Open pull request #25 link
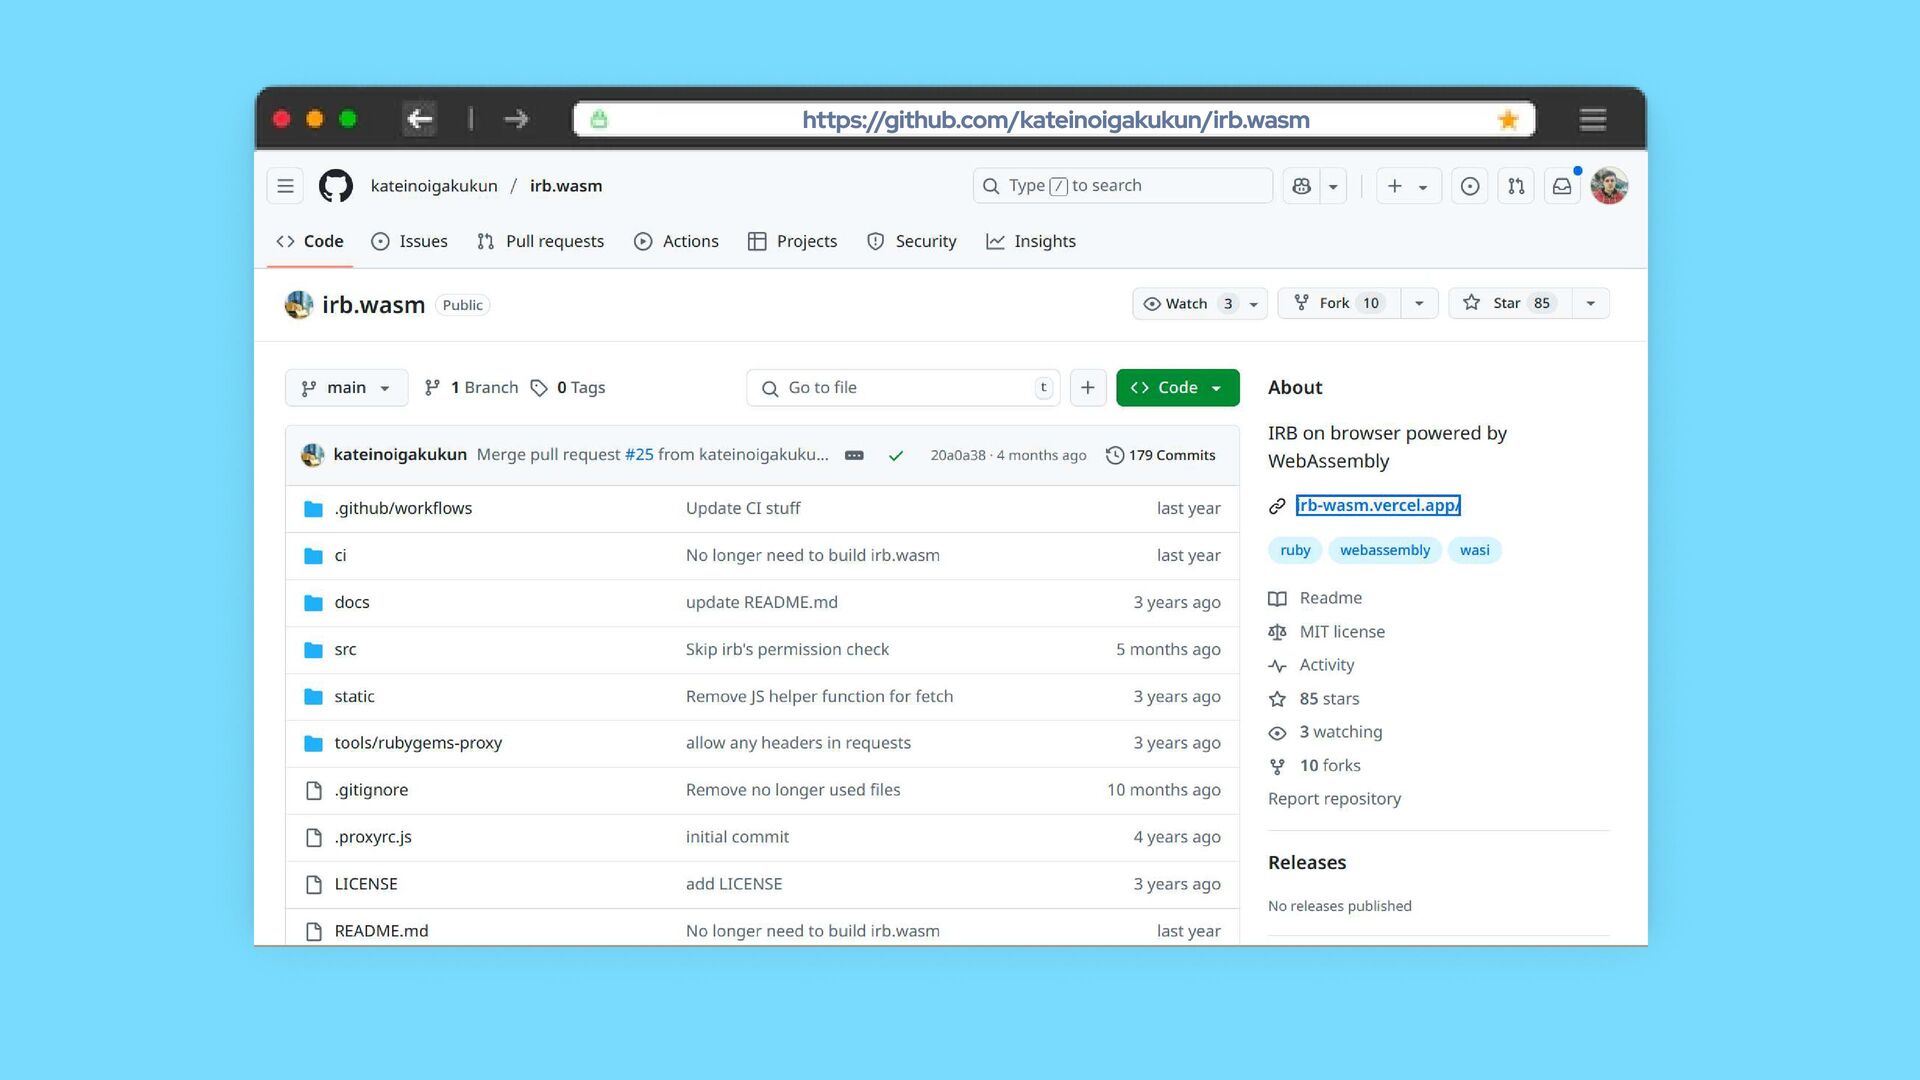The image size is (1920, 1080). tap(639, 455)
